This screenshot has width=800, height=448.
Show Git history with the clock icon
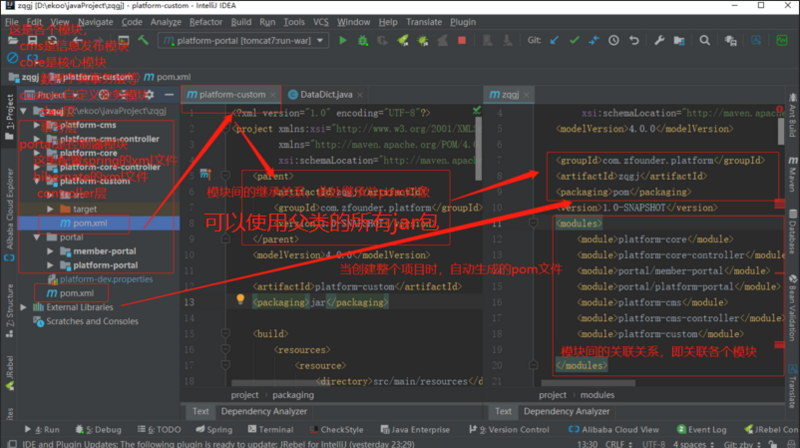click(614, 40)
